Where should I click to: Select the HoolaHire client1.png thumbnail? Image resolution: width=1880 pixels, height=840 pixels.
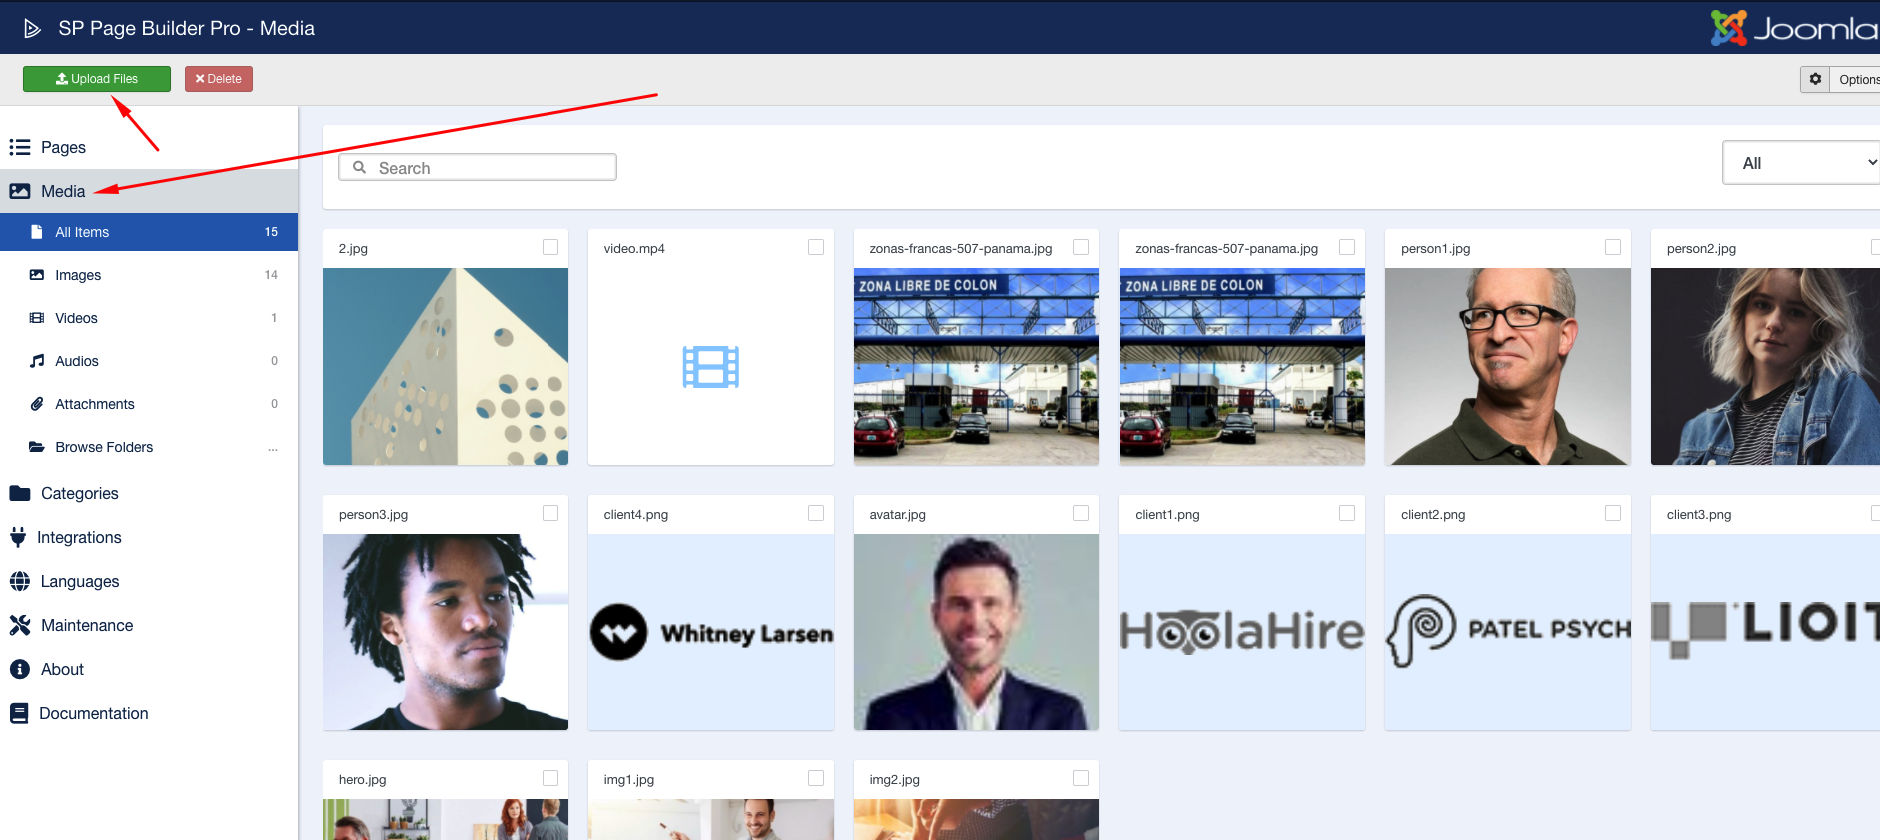[x=1242, y=632]
